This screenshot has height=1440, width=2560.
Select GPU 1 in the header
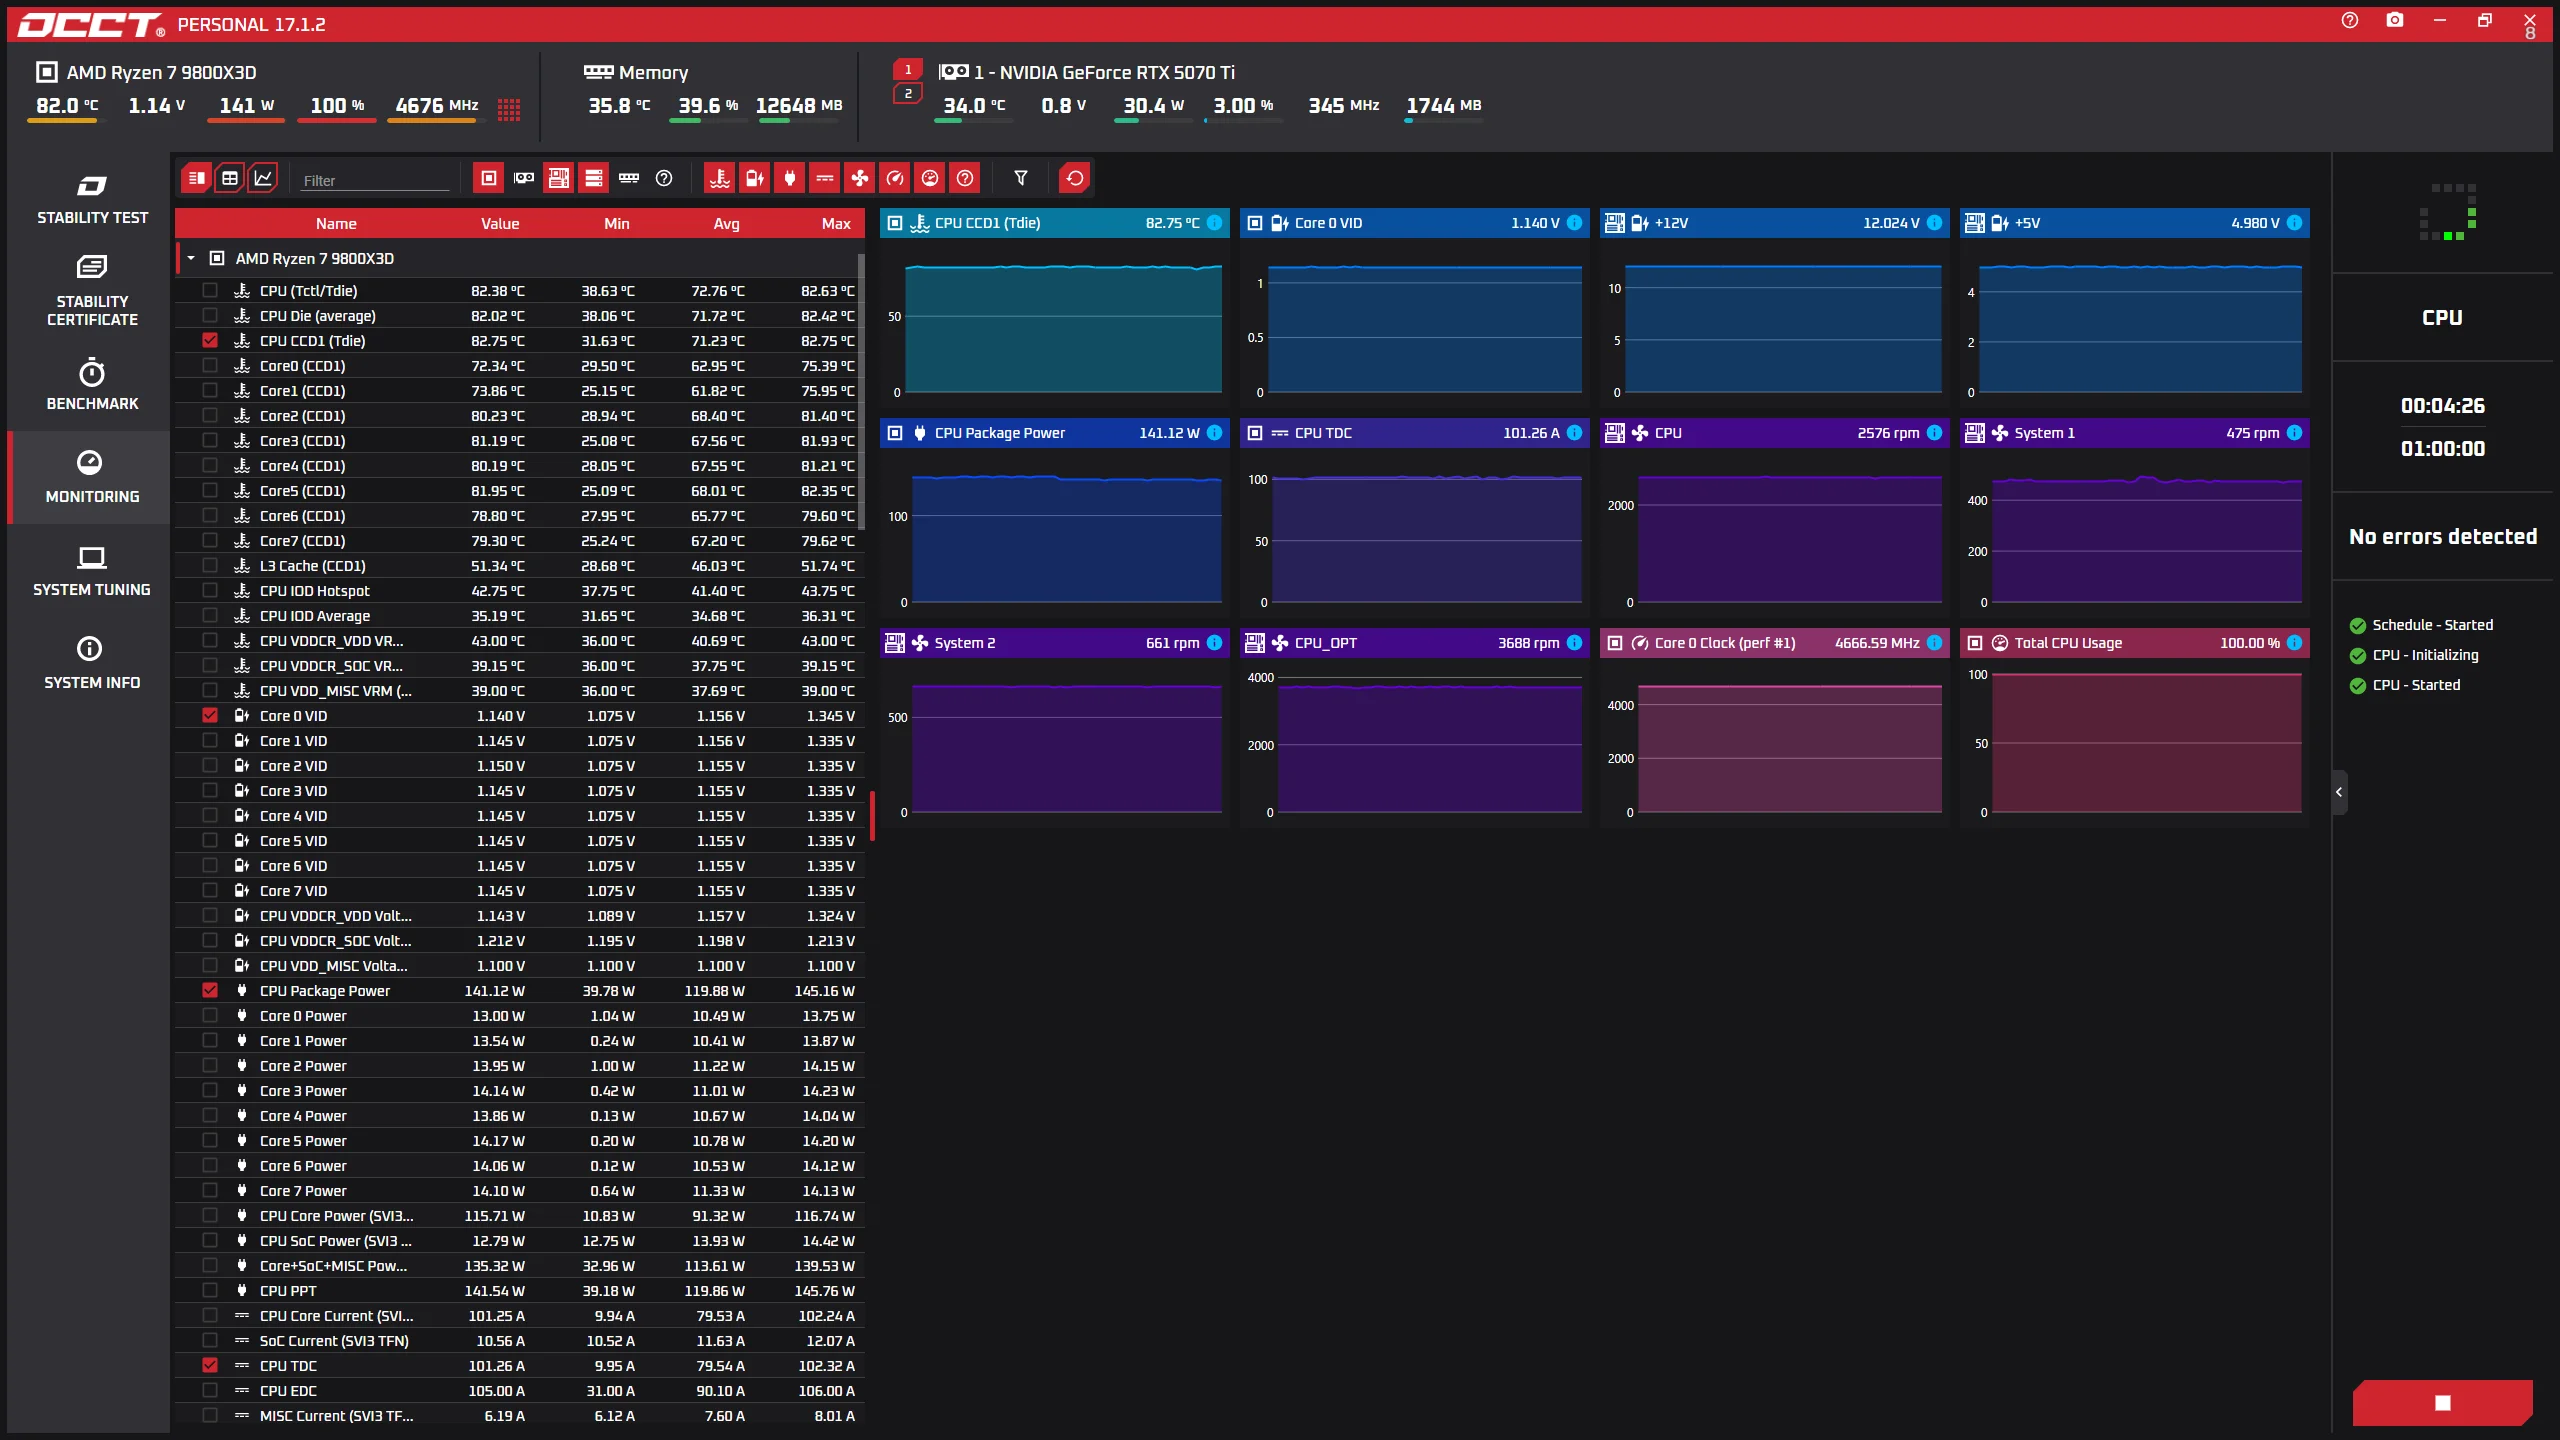pyautogui.click(x=908, y=70)
